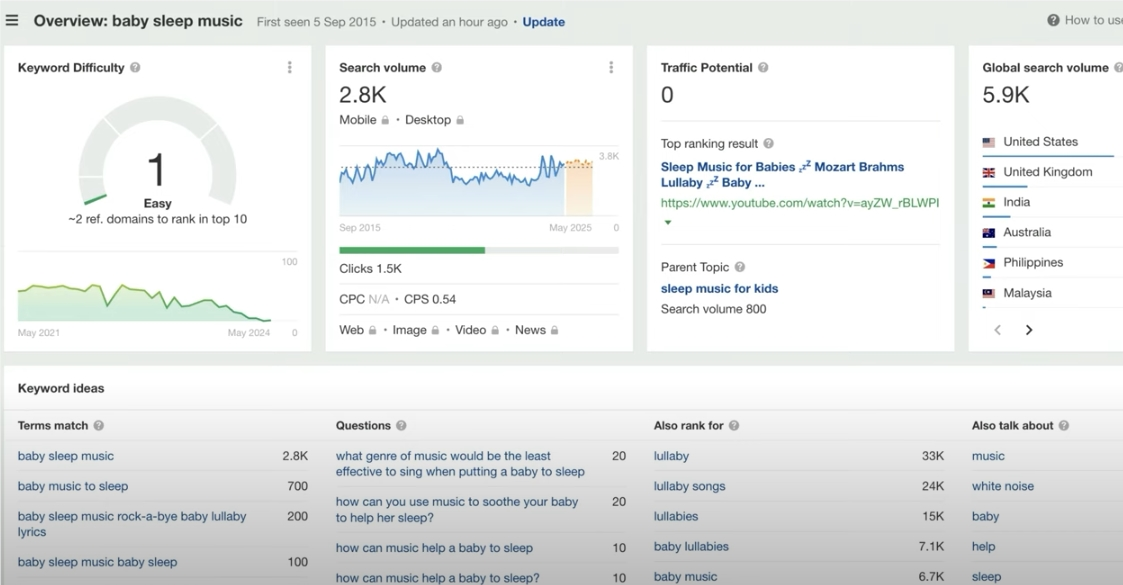Image resolution: width=1123 pixels, height=585 pixels.
Task: Go to previous page of countries
Action: [x=997, y=330]
